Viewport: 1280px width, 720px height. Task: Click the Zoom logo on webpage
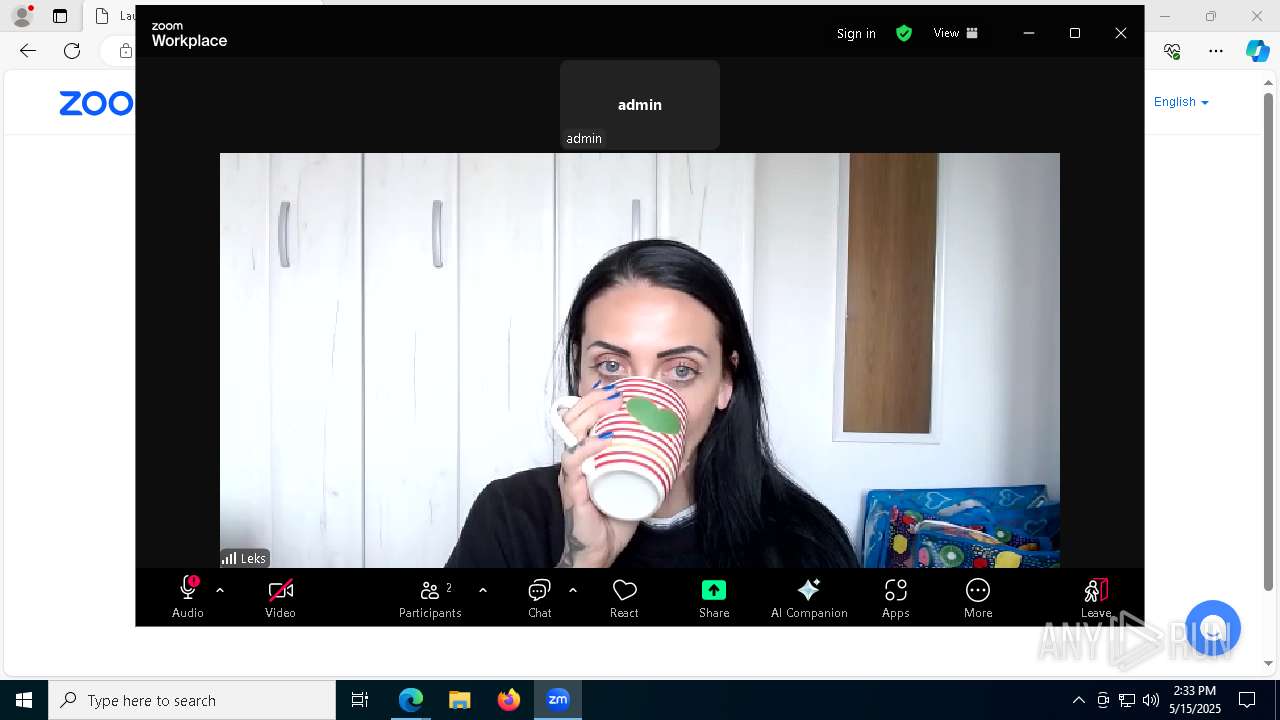pyautogui.click(x=96, y=103)
